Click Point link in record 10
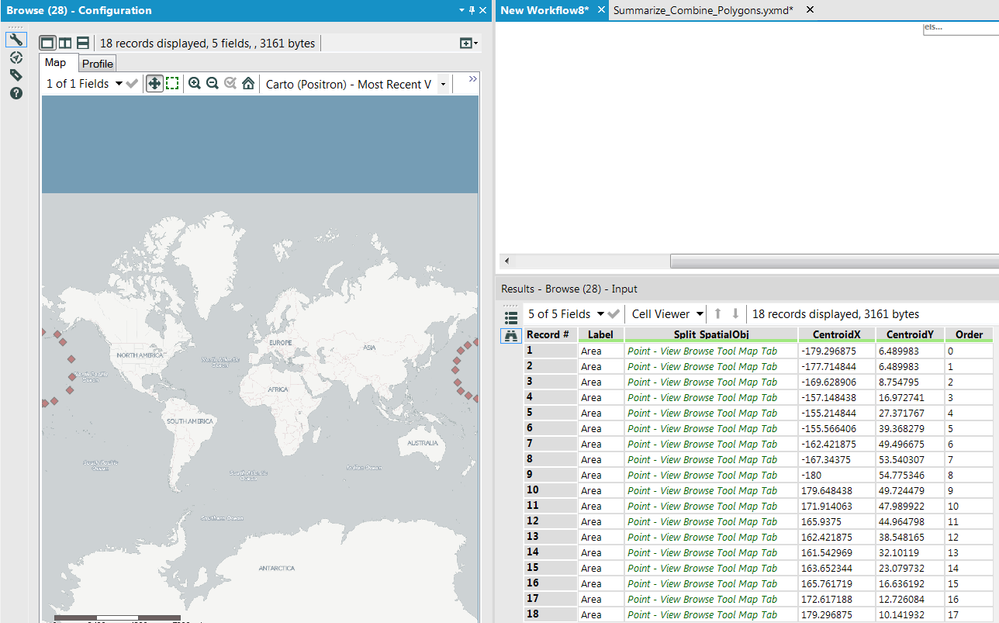This screenshot has height=623, width=999. pos(702,491)
